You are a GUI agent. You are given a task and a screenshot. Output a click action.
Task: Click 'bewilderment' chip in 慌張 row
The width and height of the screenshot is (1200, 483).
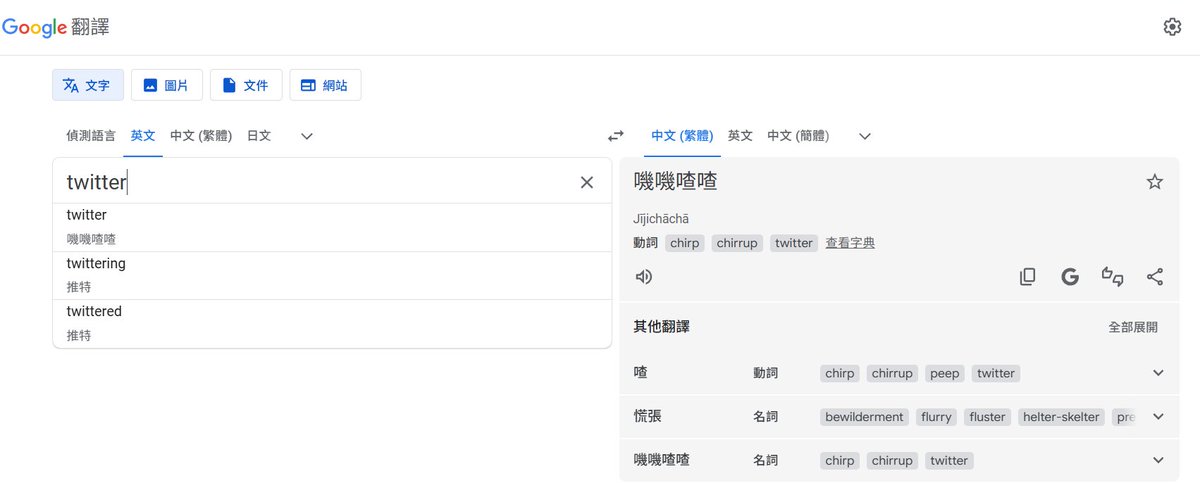click(x=865, y=417)
